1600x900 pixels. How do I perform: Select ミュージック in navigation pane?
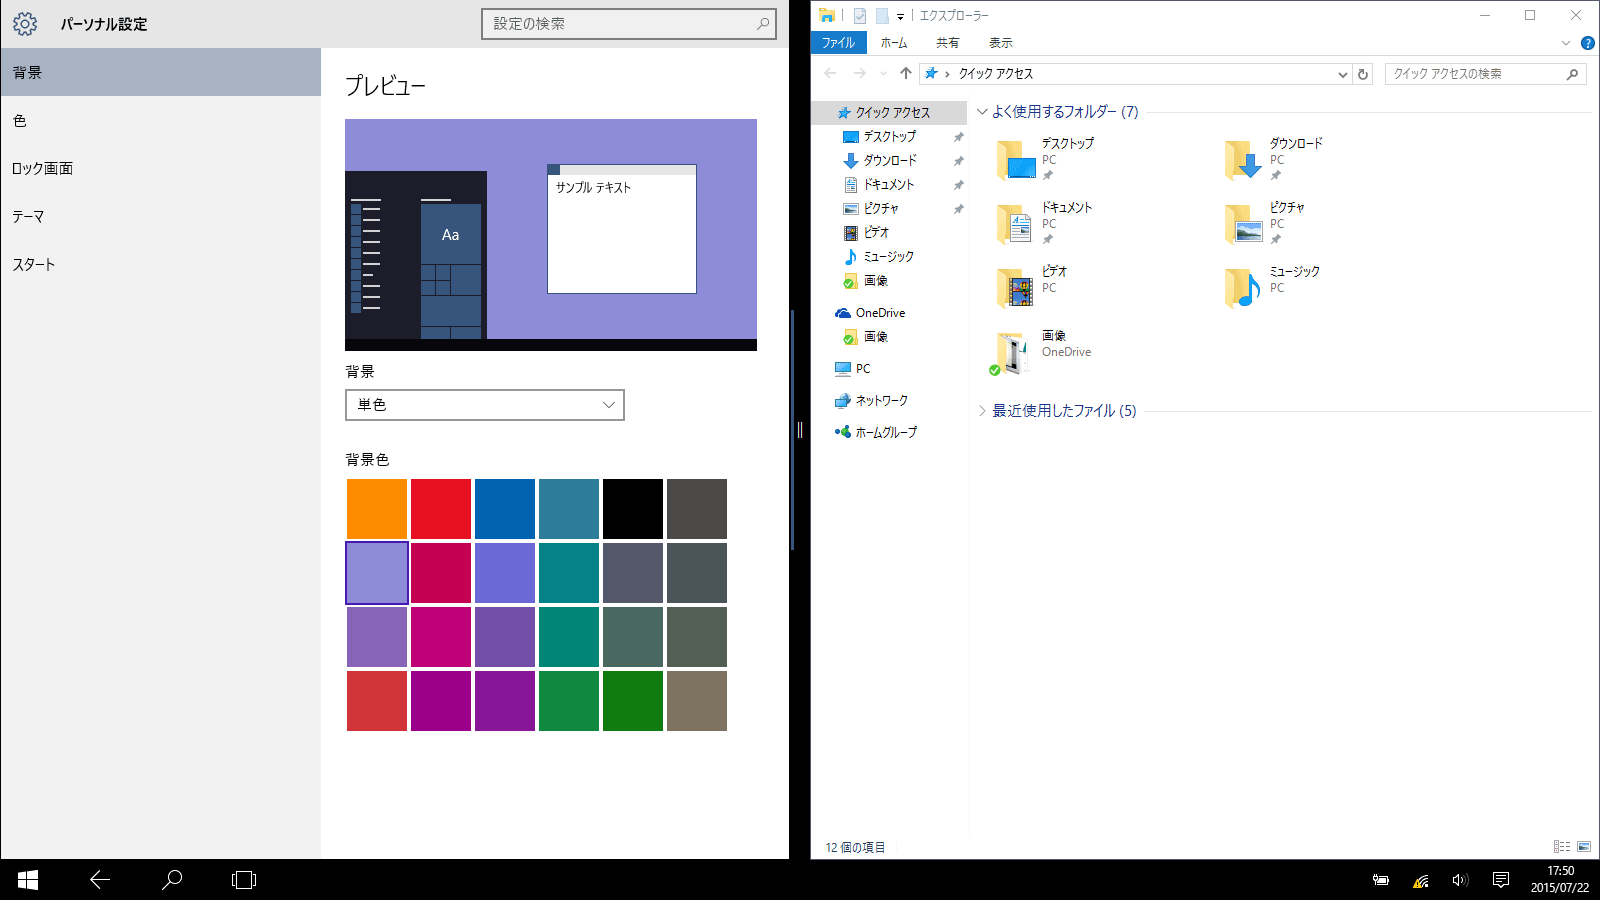(889, 256)
